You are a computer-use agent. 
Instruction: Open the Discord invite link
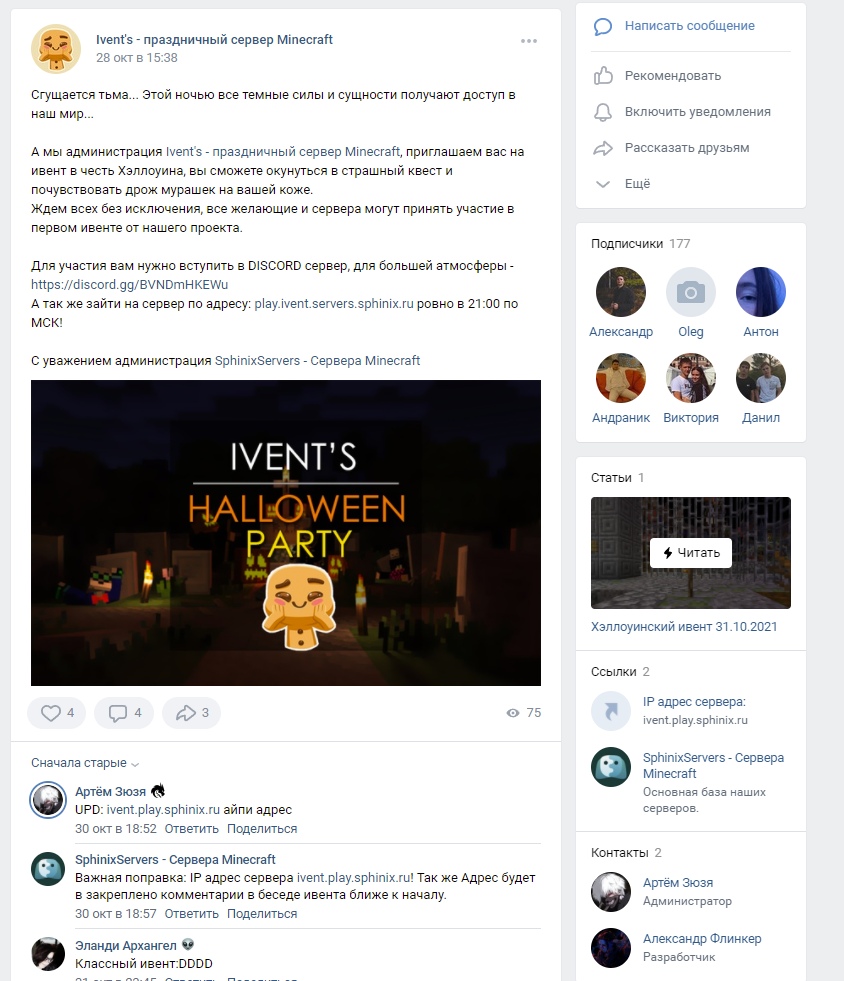tap(130, 285)
